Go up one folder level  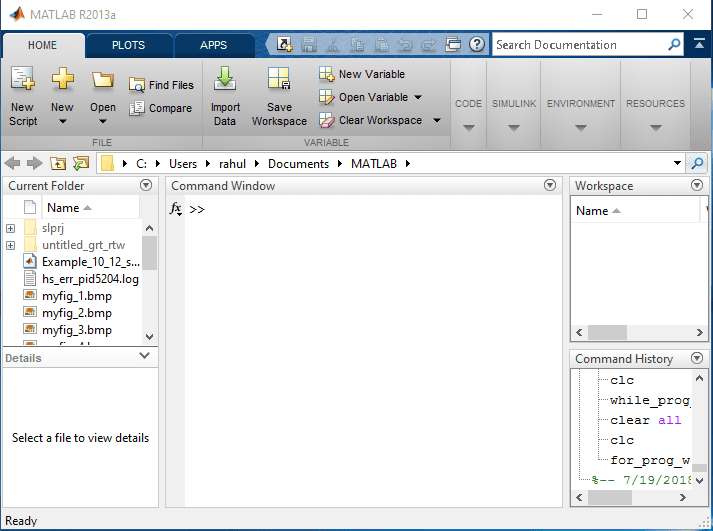(58, 163)
